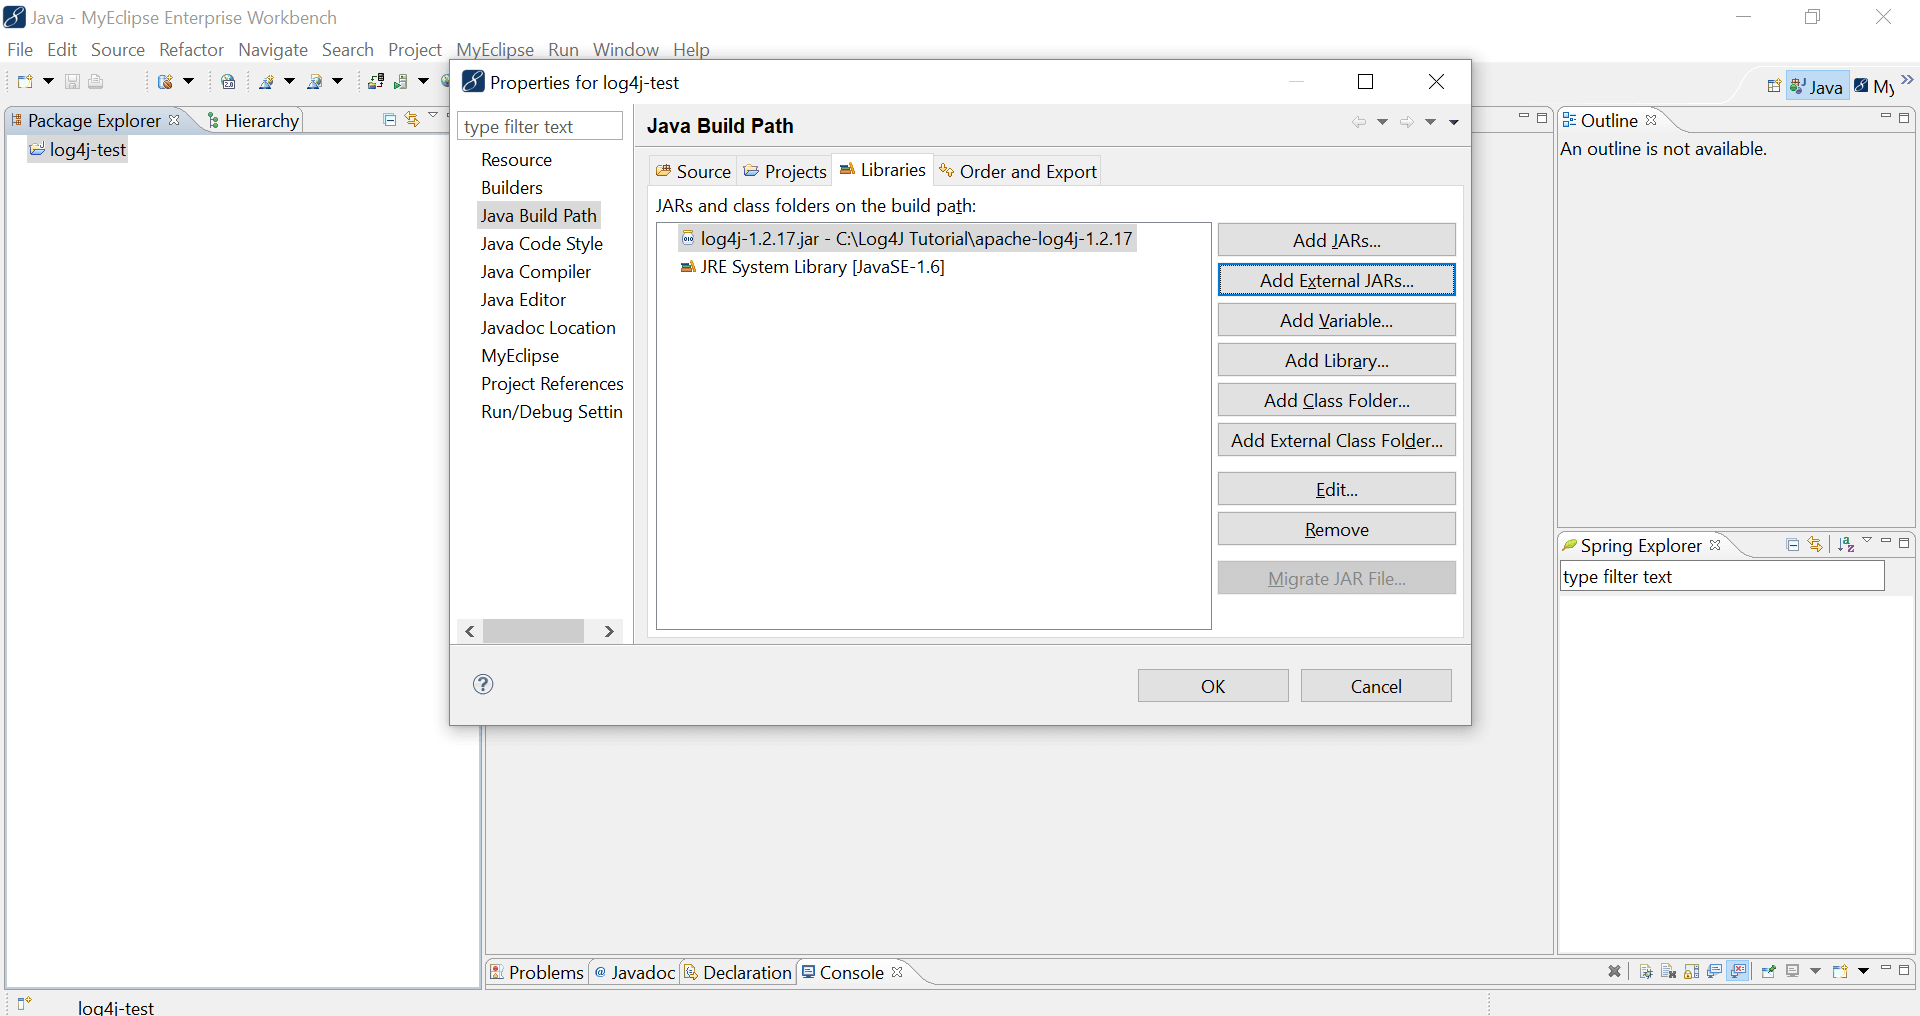Click horizontal scrollbar thumb in properties list
1920x1016 pixels.
533,631
